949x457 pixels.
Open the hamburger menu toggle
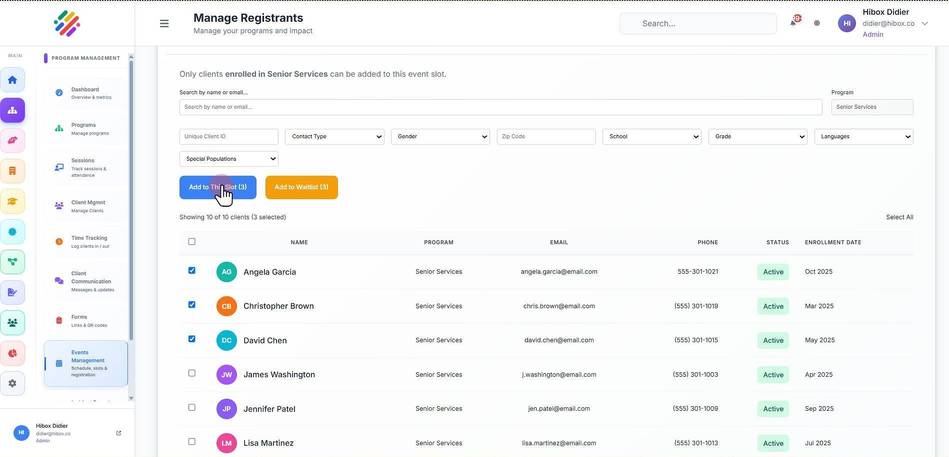click(164, 24)
